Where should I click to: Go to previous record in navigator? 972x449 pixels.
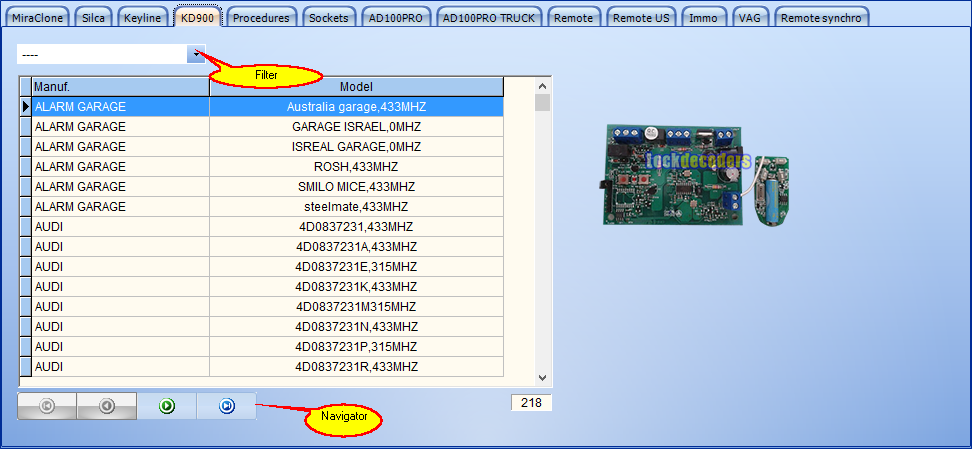(x=107, y=406)
